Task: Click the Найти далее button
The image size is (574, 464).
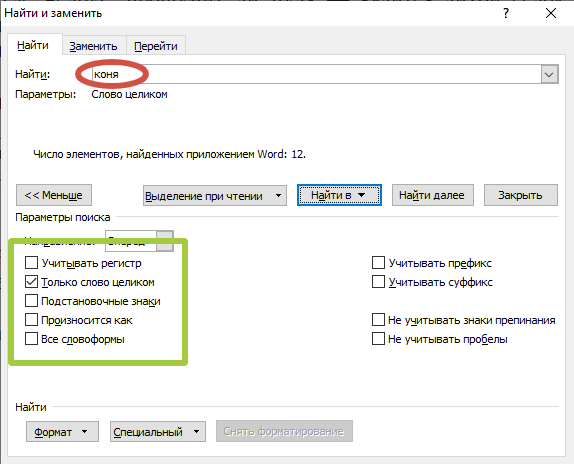Action: pyautogui.click(x=433, y=195)
